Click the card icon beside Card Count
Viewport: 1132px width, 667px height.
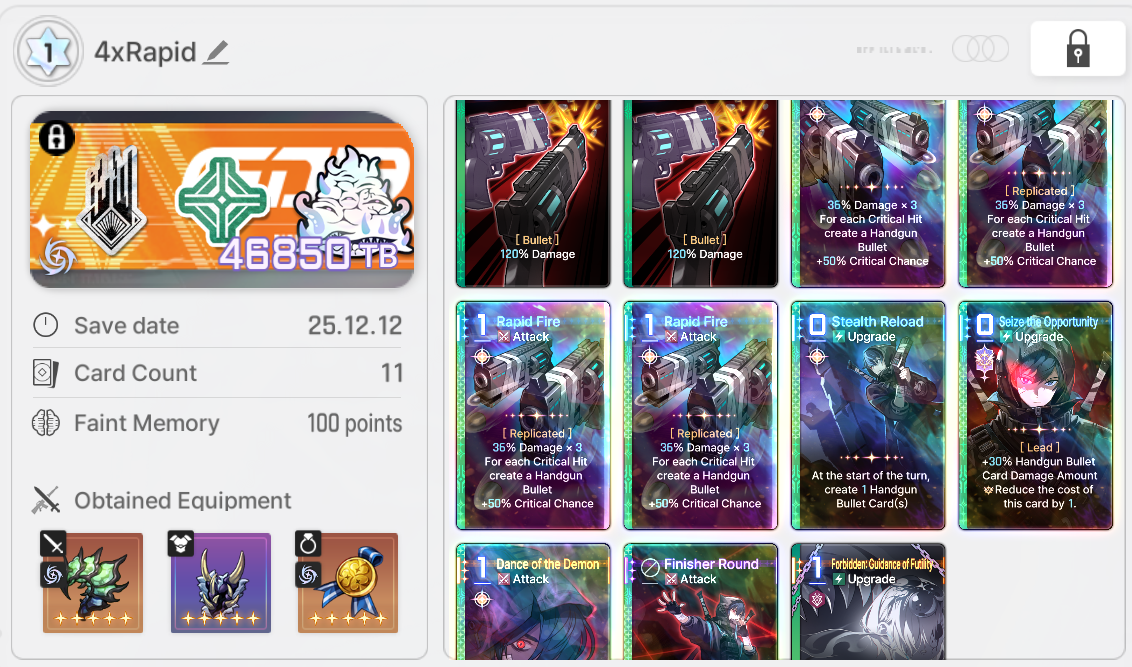(45, 373)
